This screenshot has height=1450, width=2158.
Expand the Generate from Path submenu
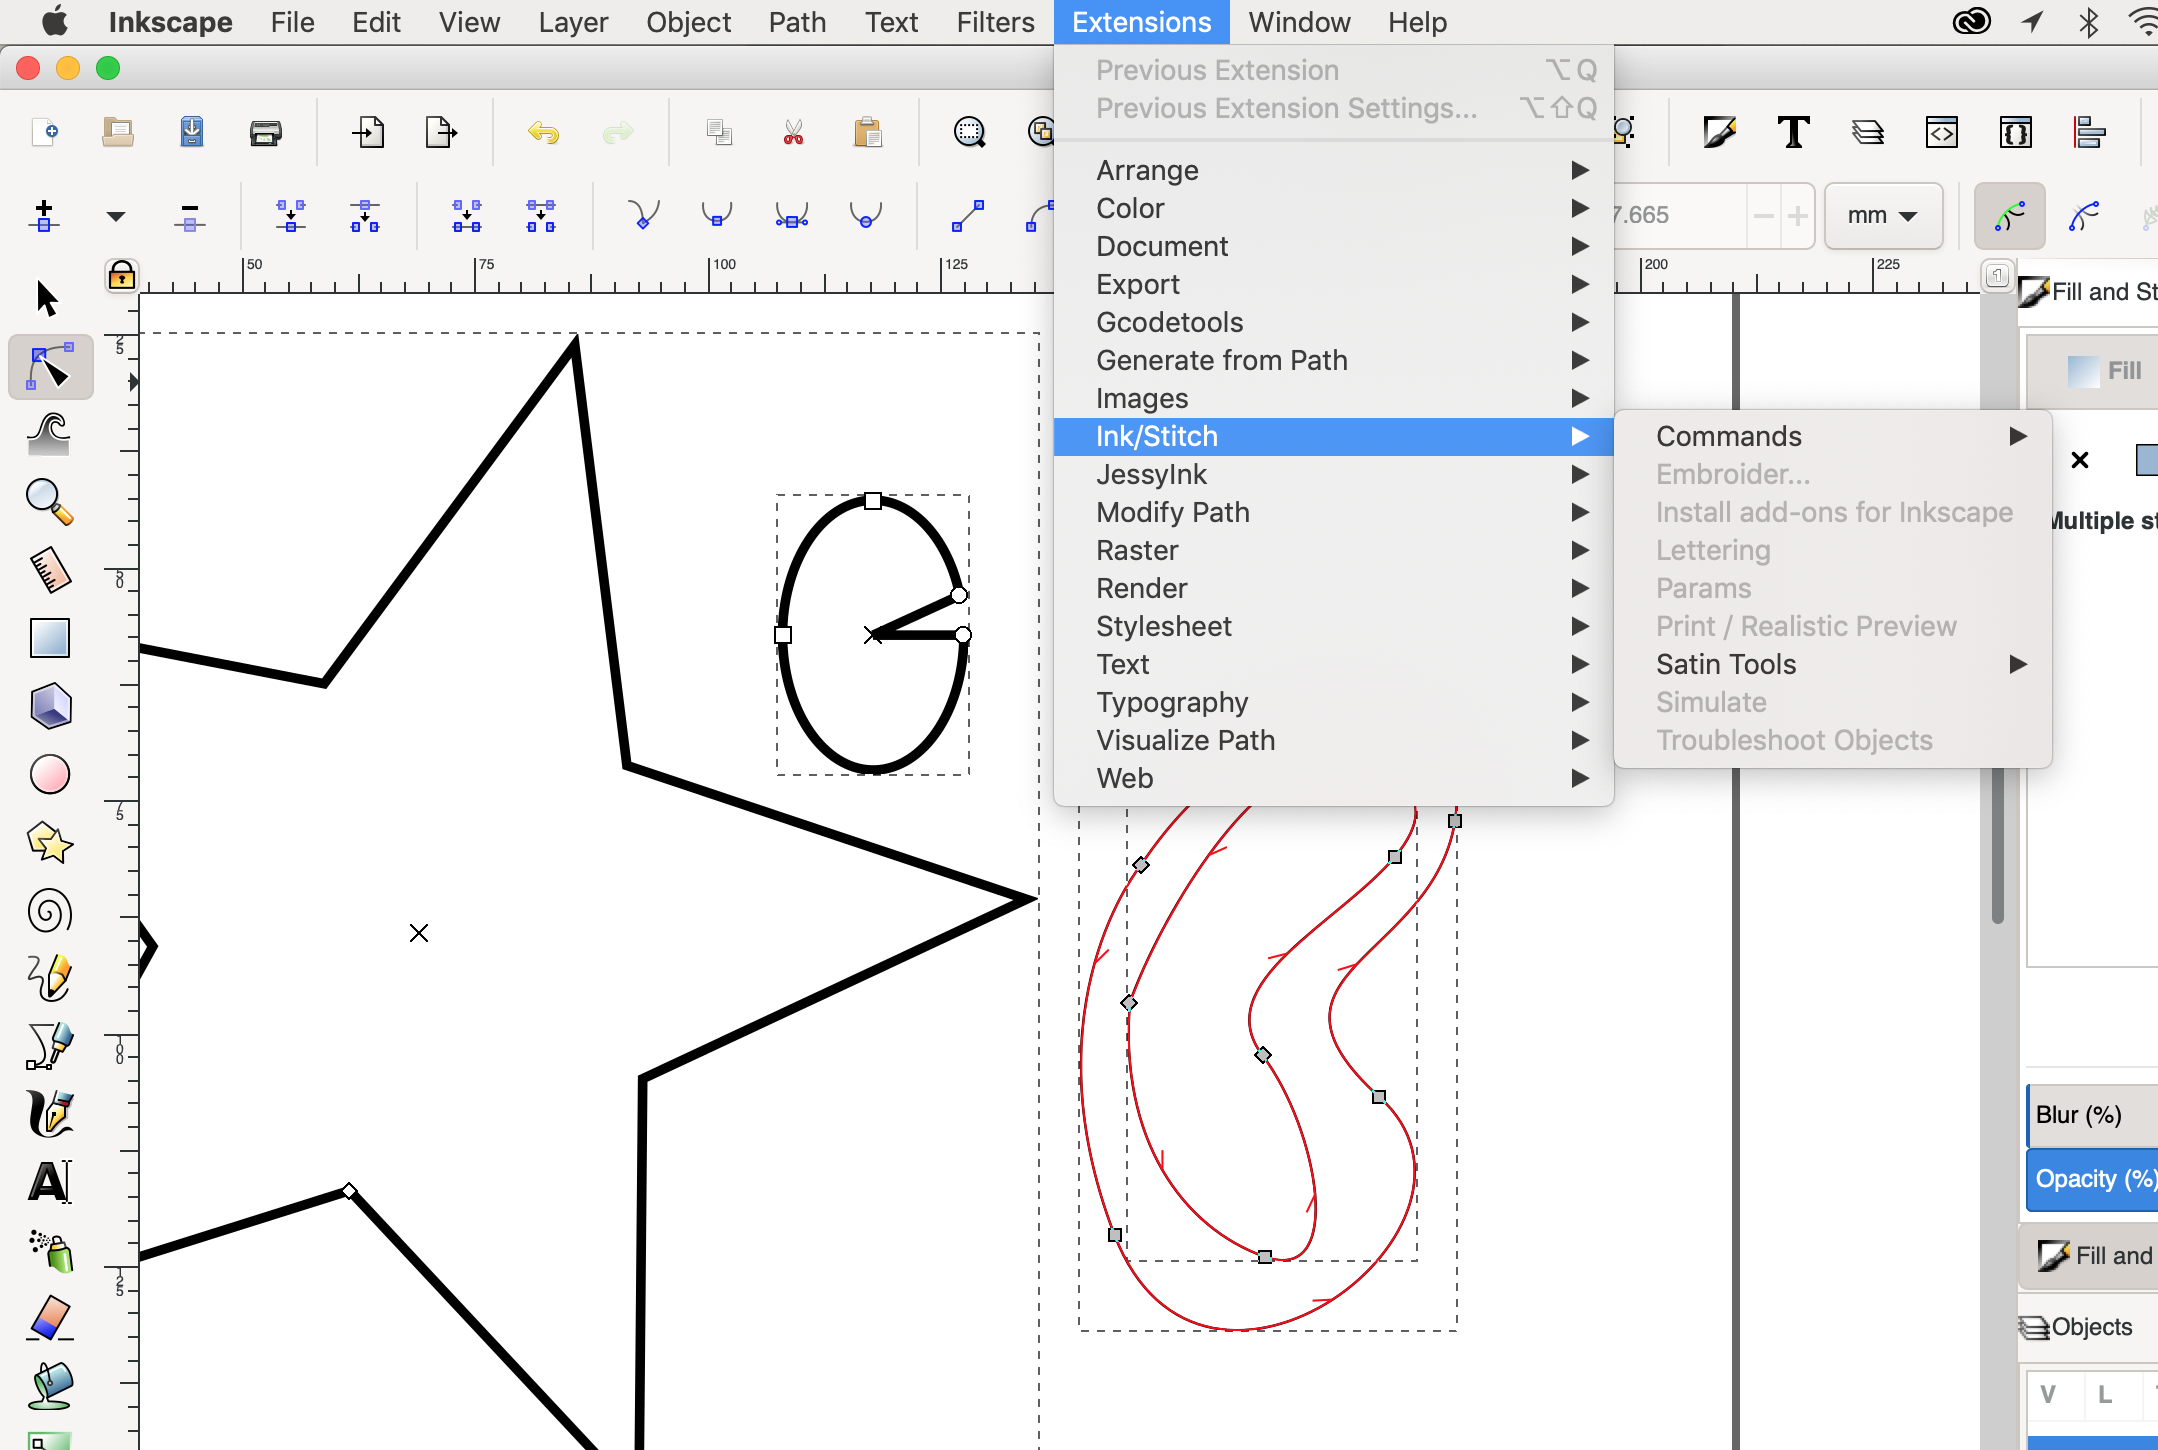click(x=1334, y=360)
